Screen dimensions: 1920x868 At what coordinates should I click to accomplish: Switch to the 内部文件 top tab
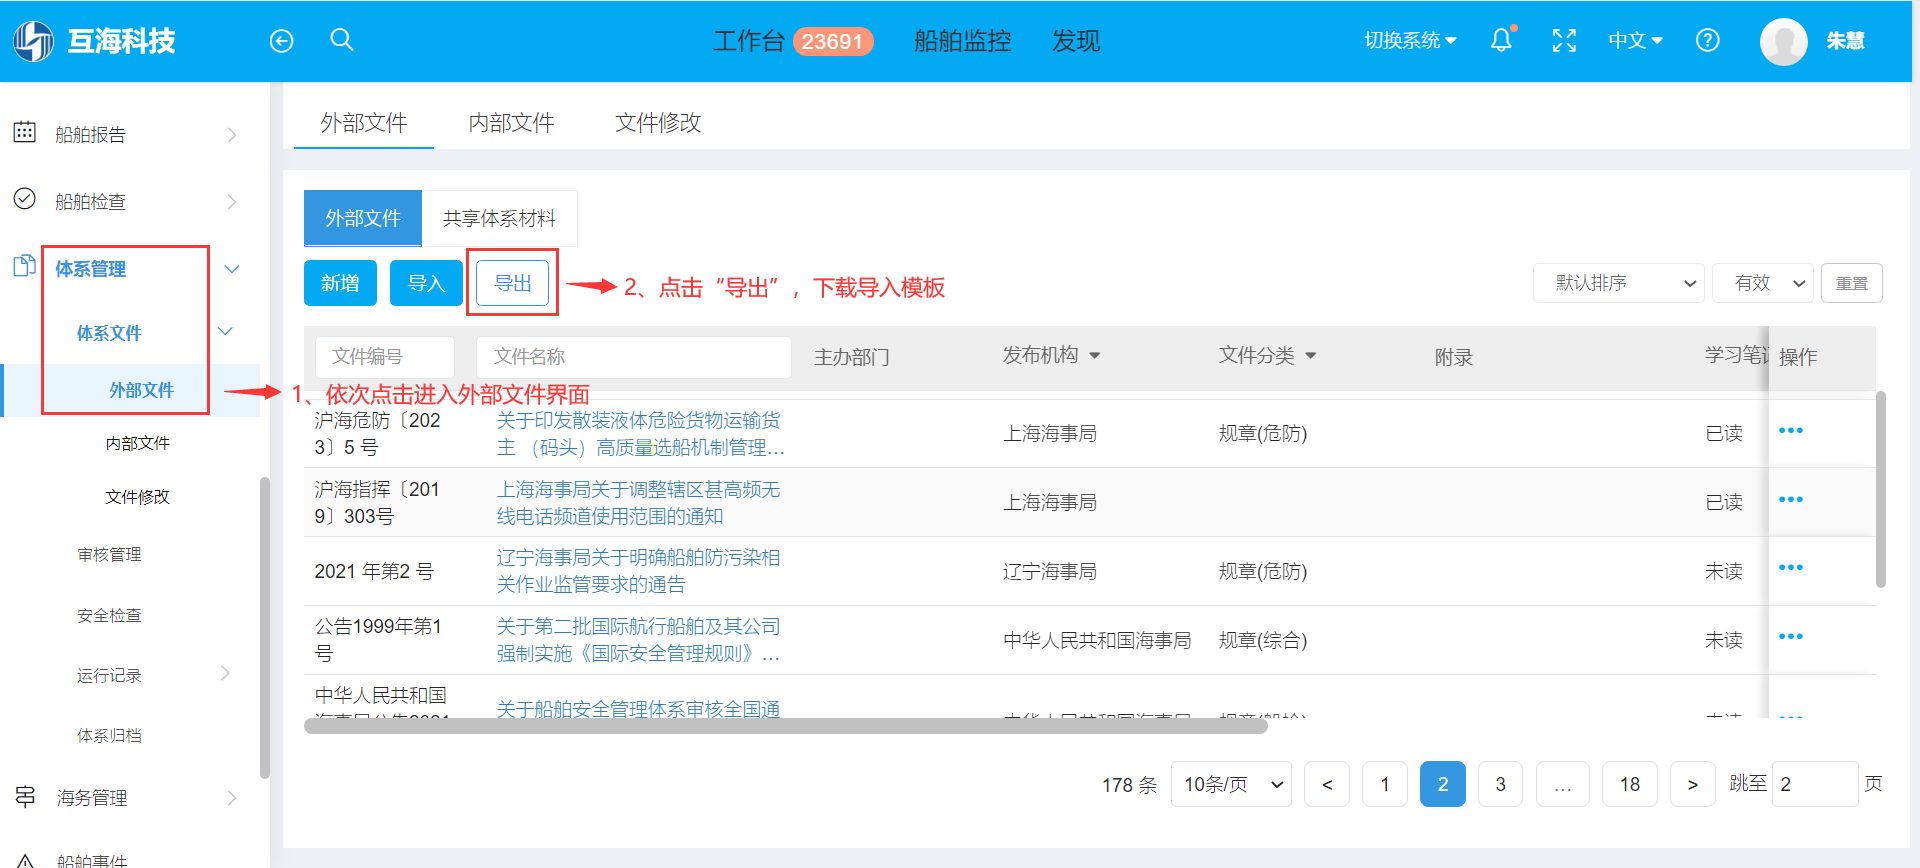511,122
